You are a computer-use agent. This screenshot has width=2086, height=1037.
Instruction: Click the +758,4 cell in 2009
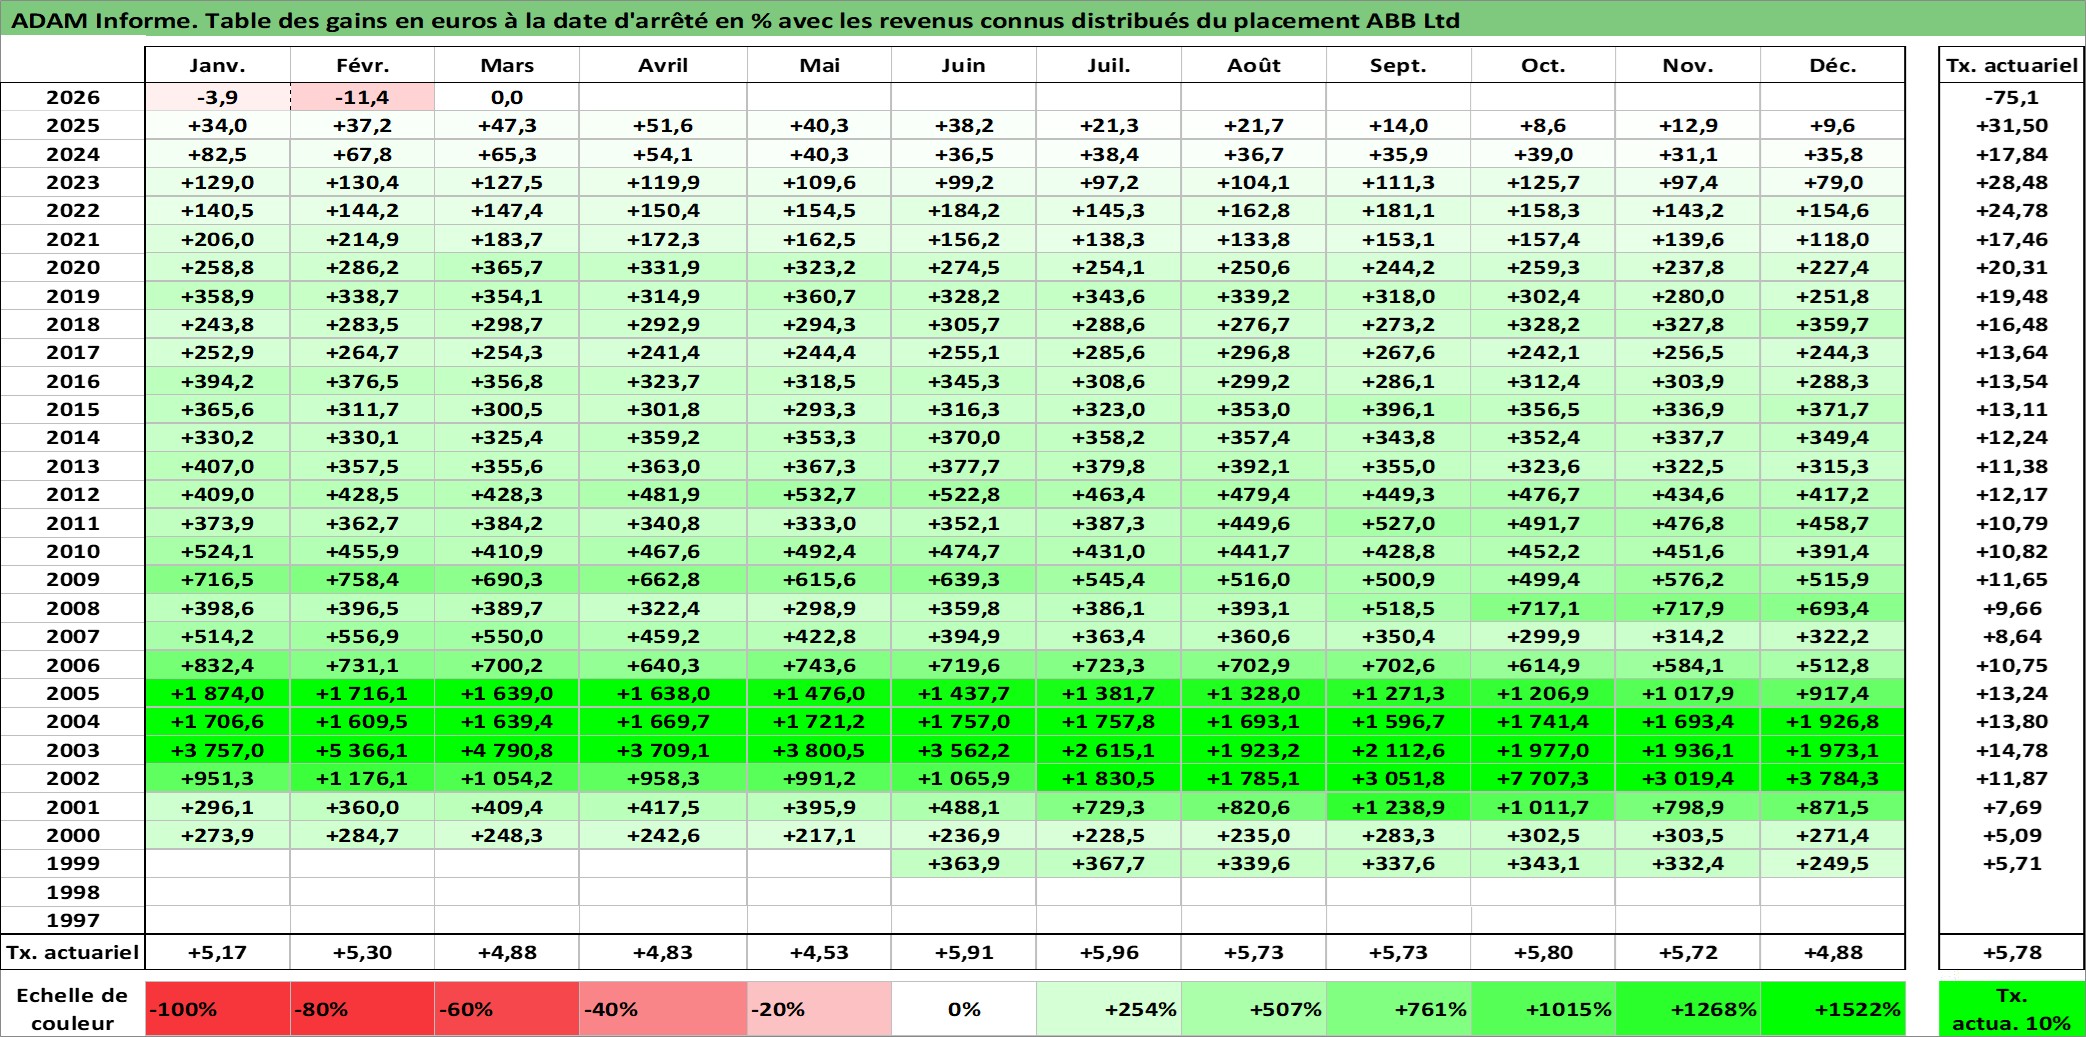[362, 579]
